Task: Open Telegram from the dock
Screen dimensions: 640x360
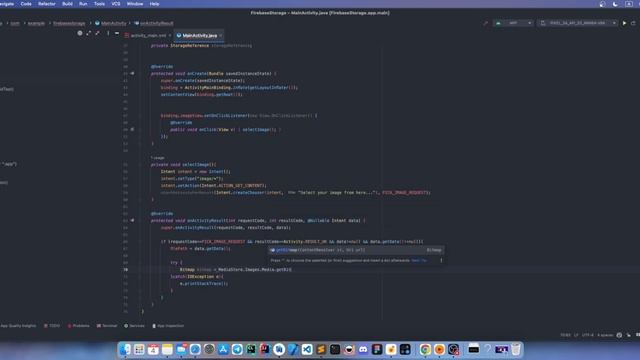Action: (x=237, y=349)
